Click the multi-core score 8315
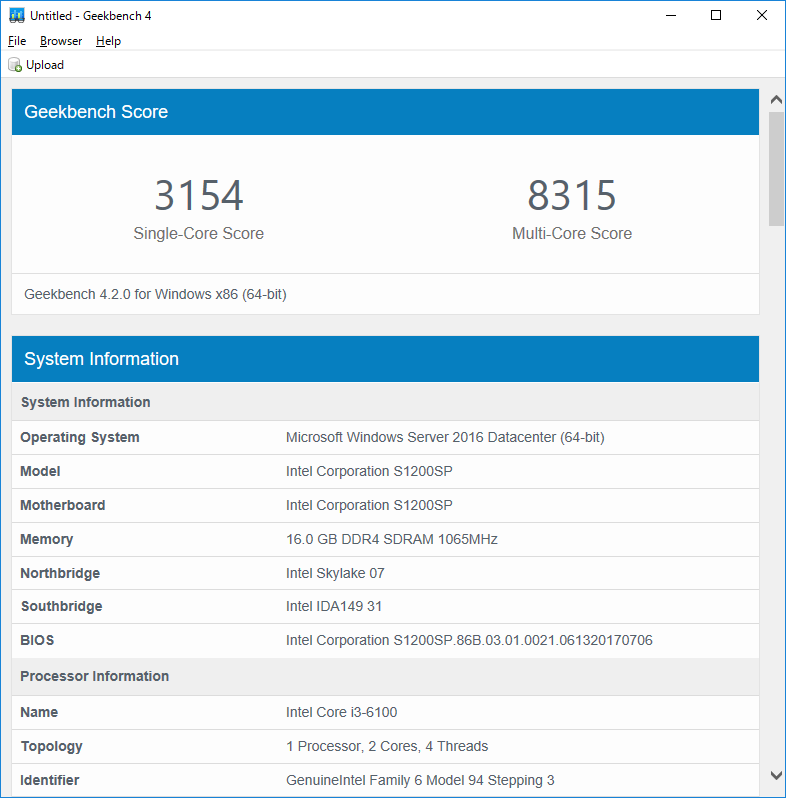Viewport: 786px width, 798px height. (572, 195)
